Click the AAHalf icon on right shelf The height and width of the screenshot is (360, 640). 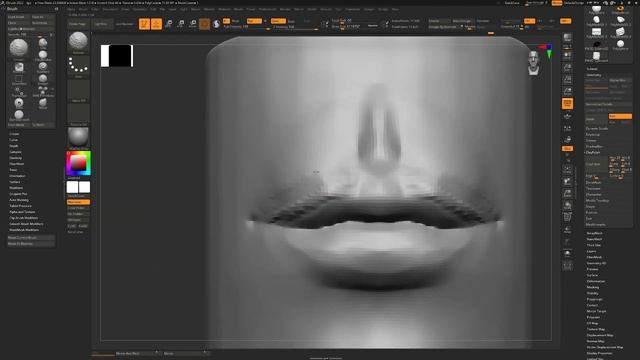567,91
